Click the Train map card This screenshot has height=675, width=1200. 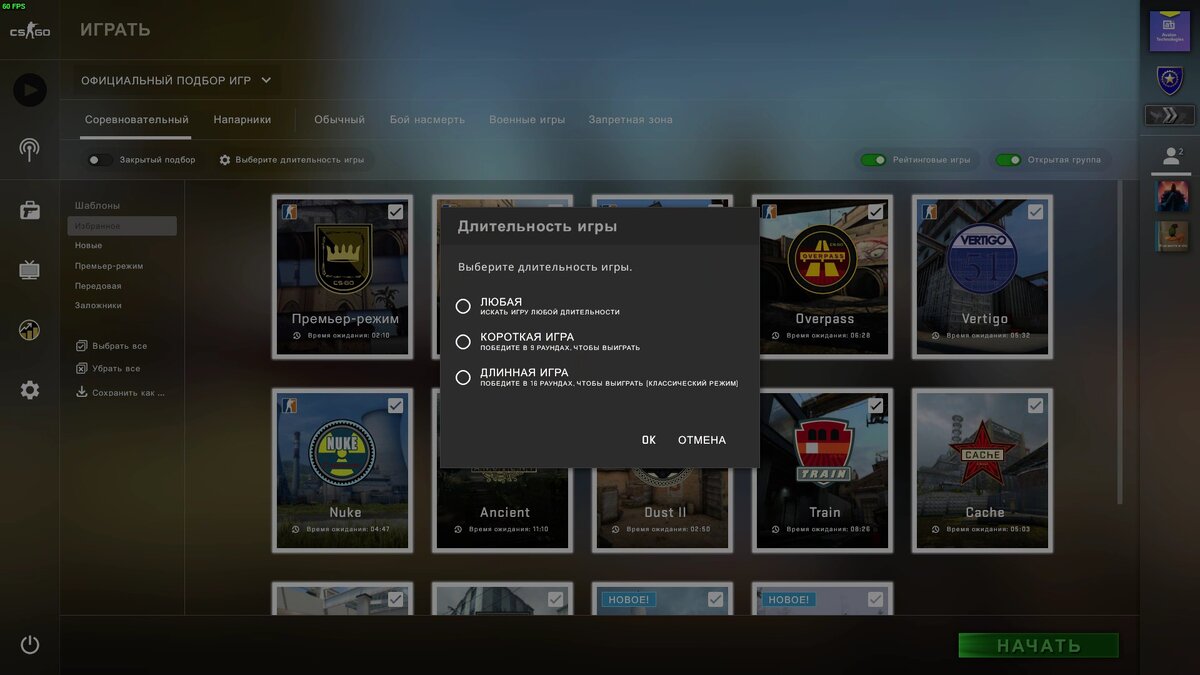point(824,470)
